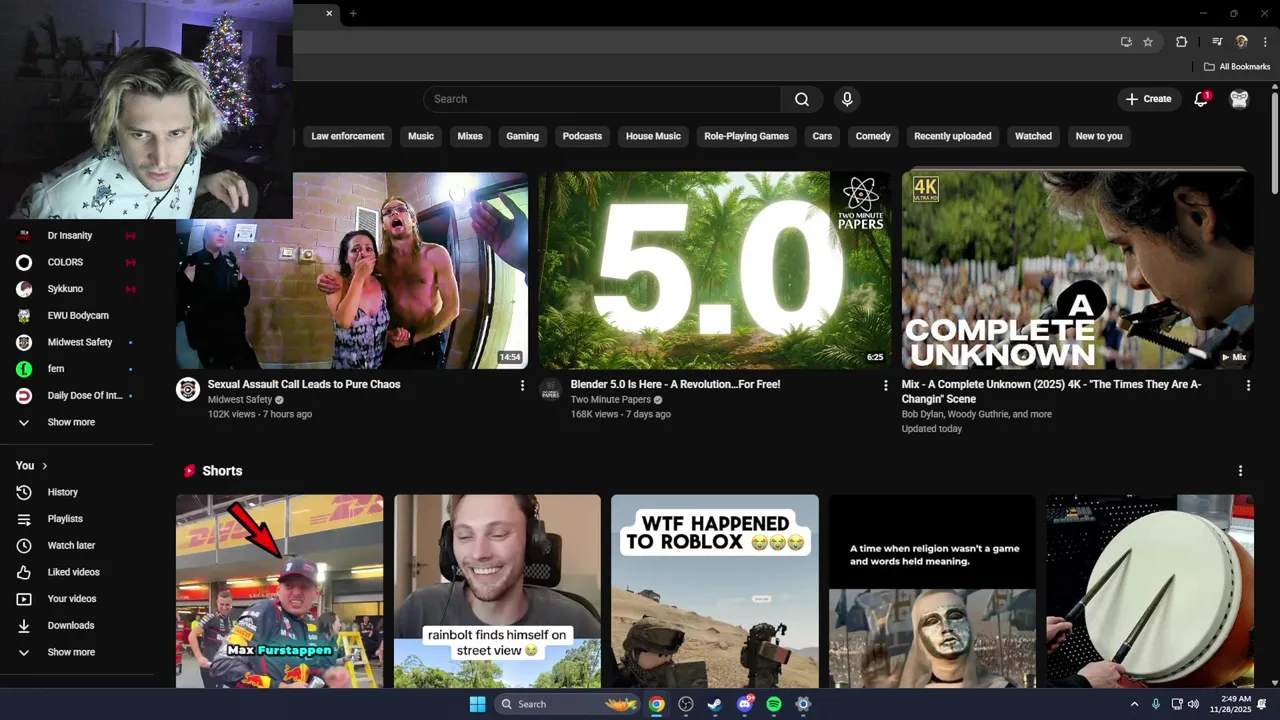Open Windows Start menu
The width and height of the screenshot is (1280, 720).
(x=477, y=704)
